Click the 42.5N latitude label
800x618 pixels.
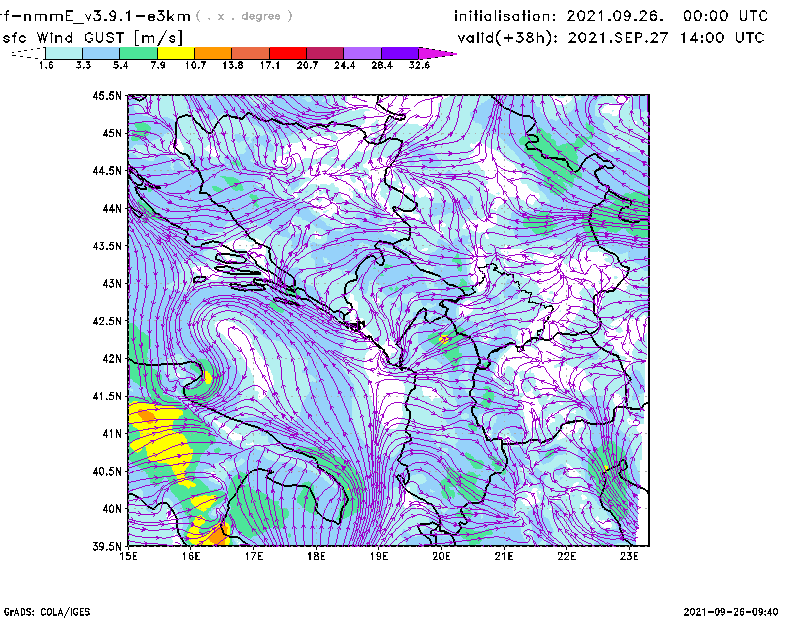pos(107,321)
